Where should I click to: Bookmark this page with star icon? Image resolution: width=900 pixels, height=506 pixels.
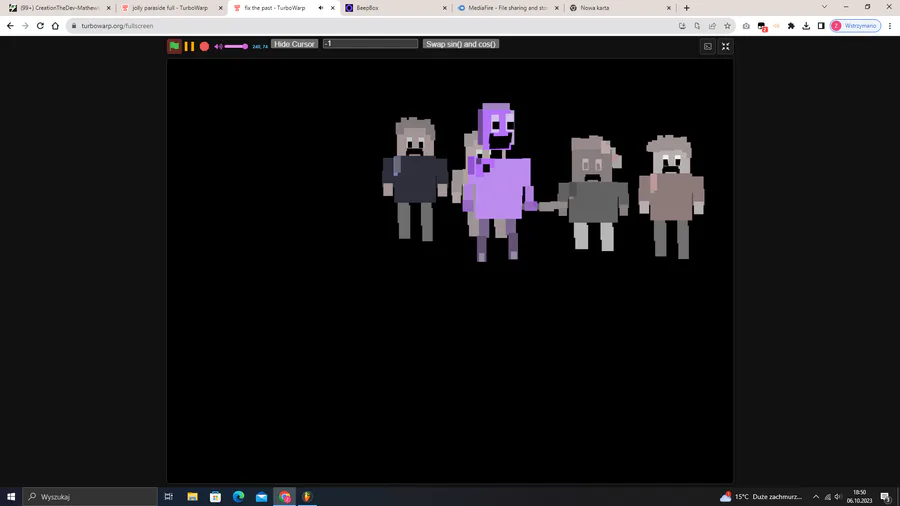[x=727, y=26]
